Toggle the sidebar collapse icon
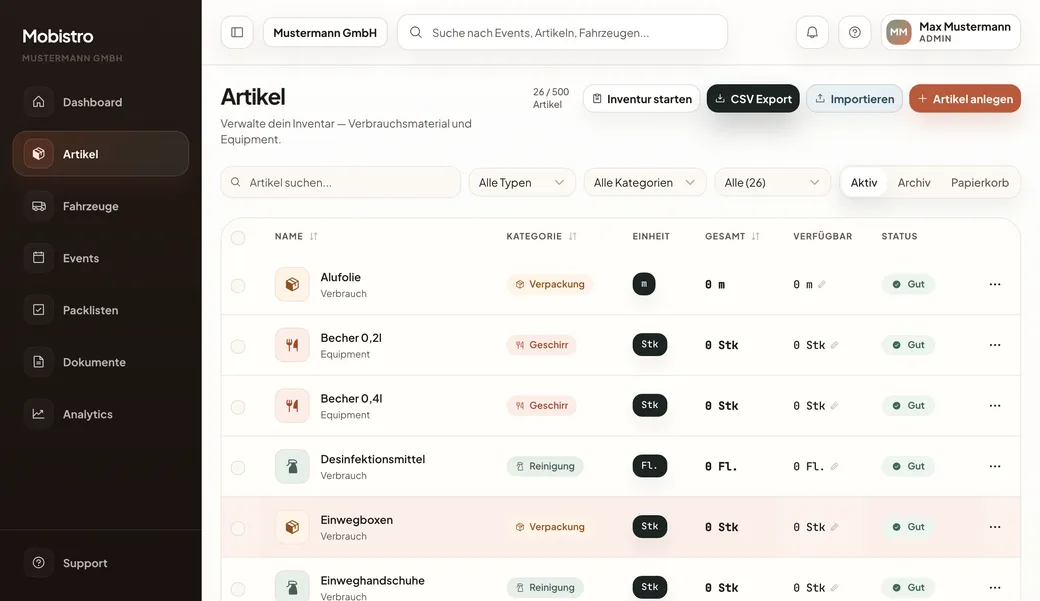The height and width of the screenshot is (601, 1040). coord(237,33)
